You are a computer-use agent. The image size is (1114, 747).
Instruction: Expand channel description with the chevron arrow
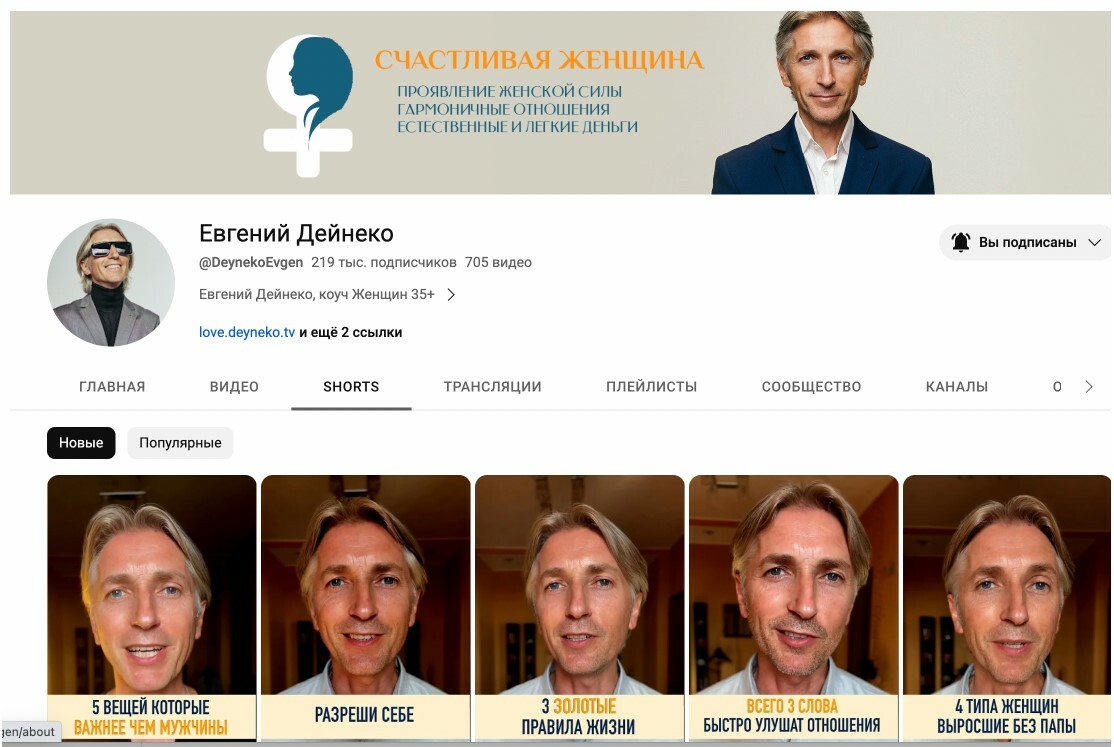(x=451, y=294)
